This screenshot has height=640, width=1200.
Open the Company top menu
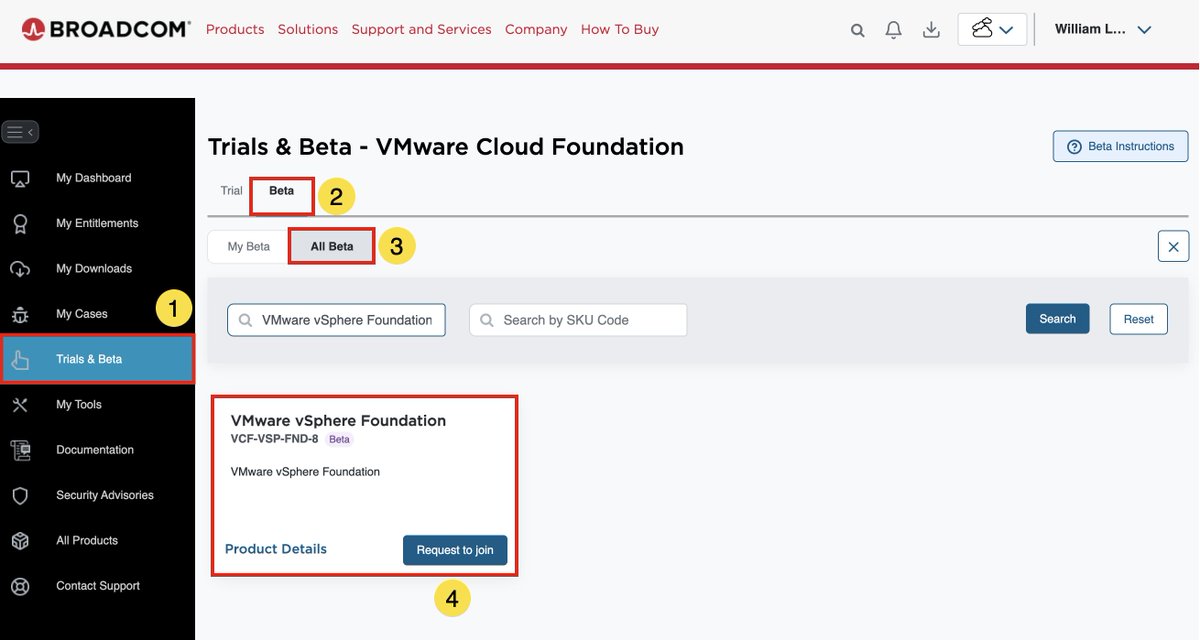[536, 29]
